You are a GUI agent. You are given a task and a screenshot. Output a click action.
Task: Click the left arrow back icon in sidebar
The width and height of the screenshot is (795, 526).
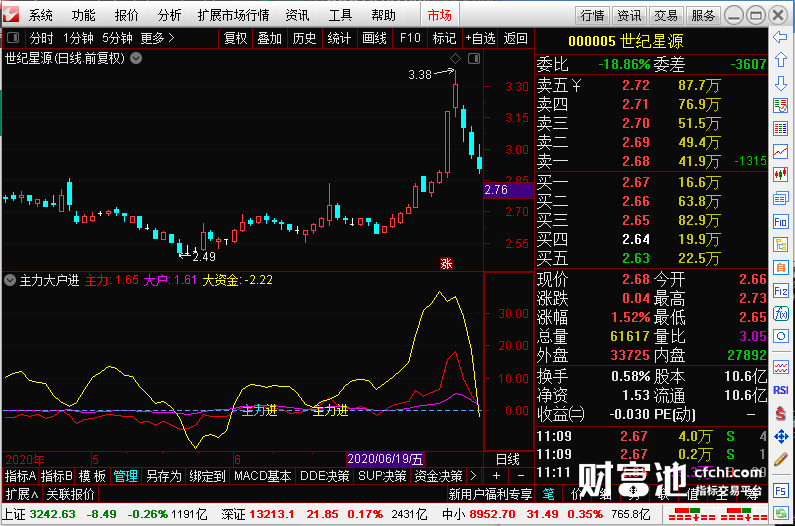tap(780, 37)
